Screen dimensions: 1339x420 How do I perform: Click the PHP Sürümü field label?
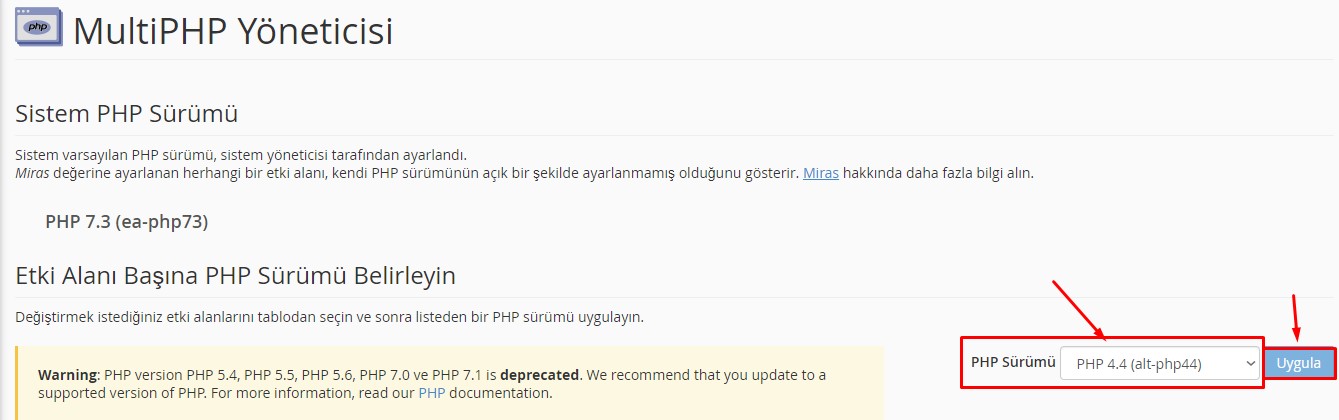[1013, 362]
